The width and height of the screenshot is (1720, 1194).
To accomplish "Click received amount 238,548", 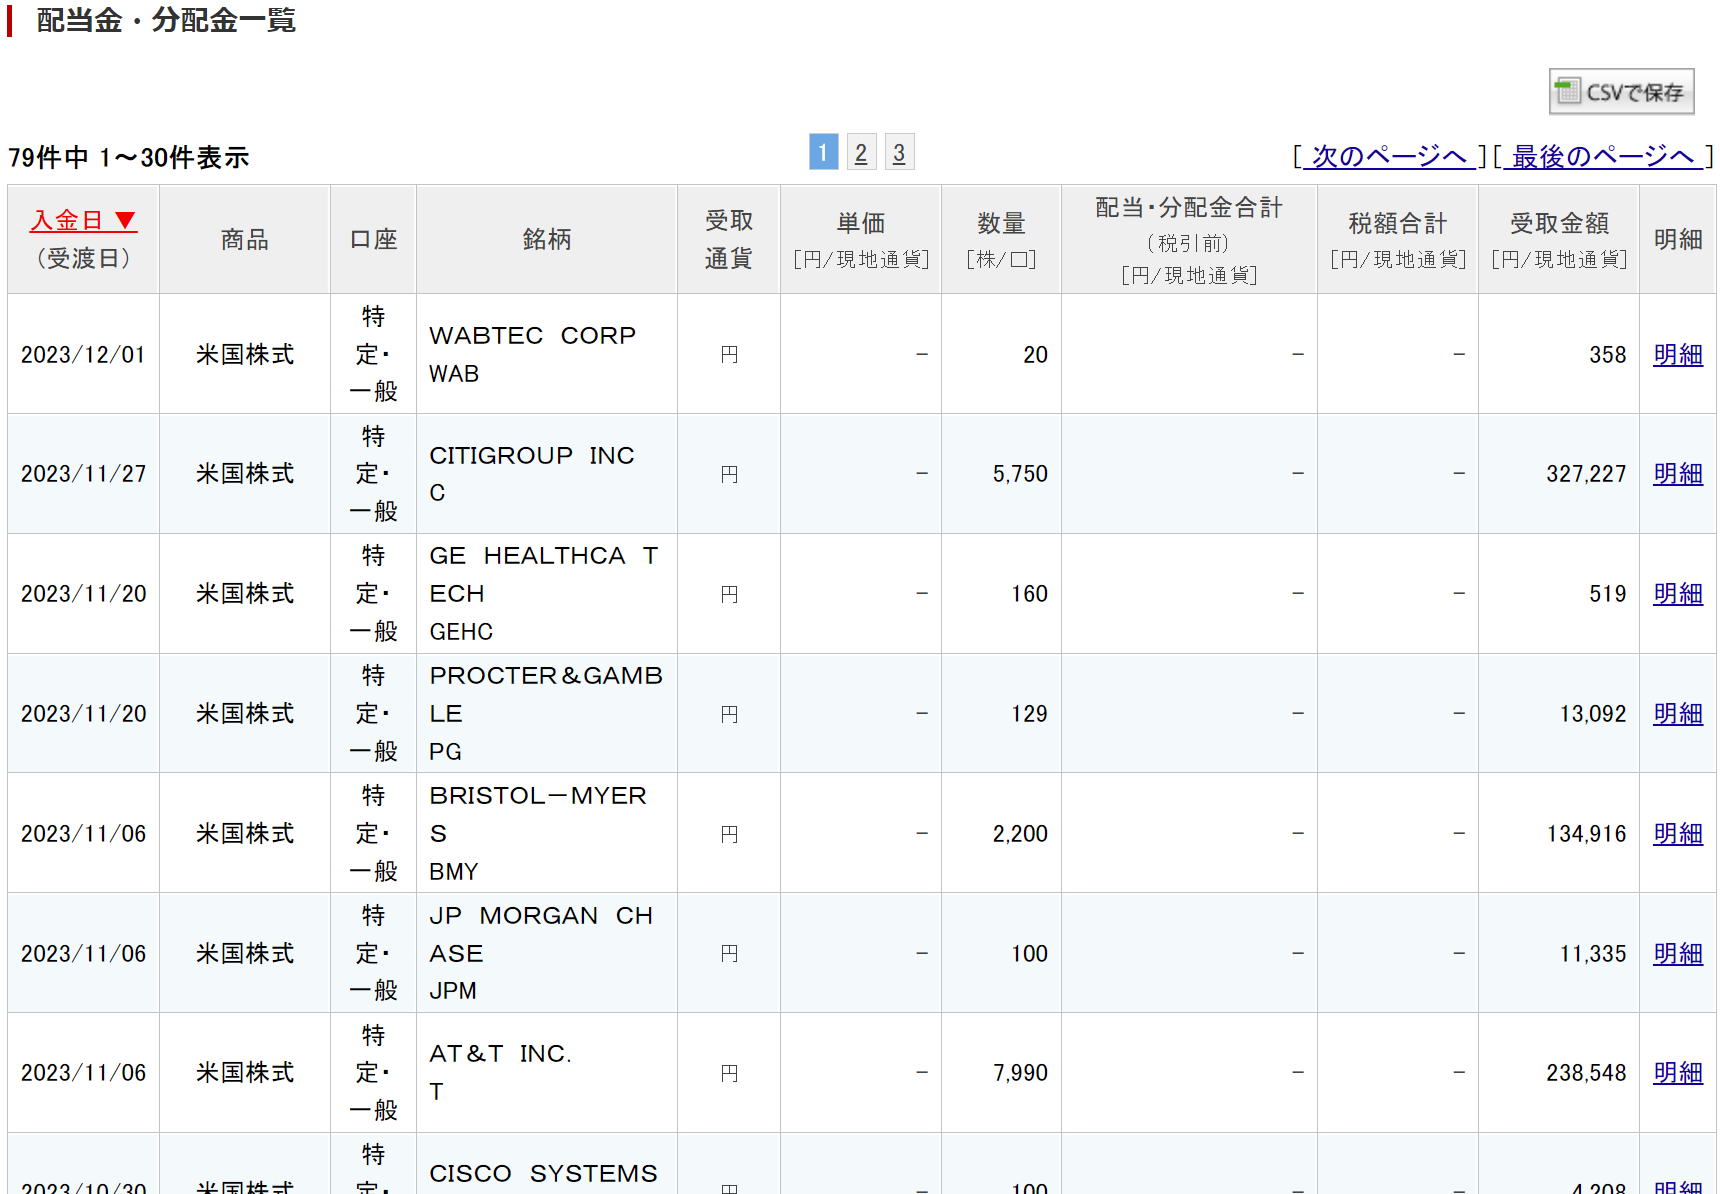I will [1586, 1073].
